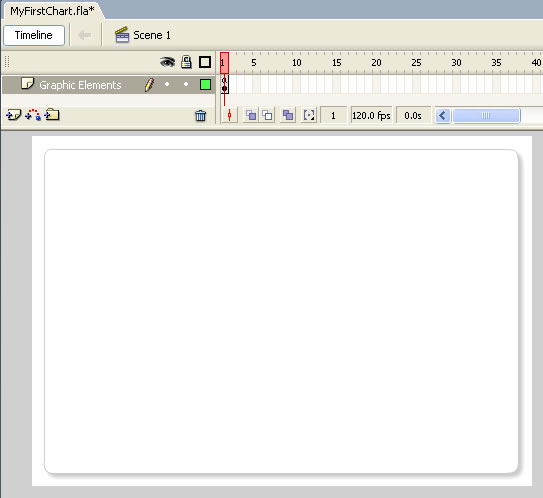
Task: Click eye icon to hide all layers
Action: [x=168, y=62]
